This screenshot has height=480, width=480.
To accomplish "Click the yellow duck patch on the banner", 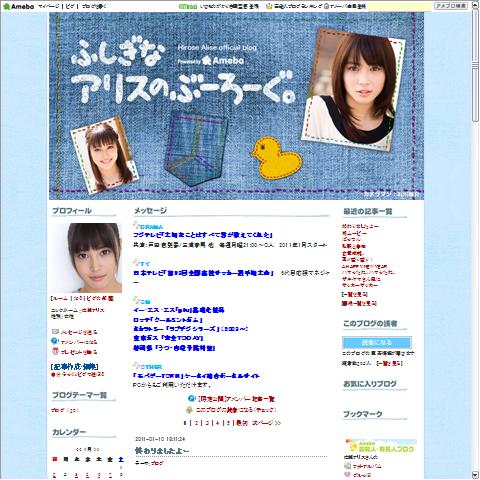I will 276,157.
